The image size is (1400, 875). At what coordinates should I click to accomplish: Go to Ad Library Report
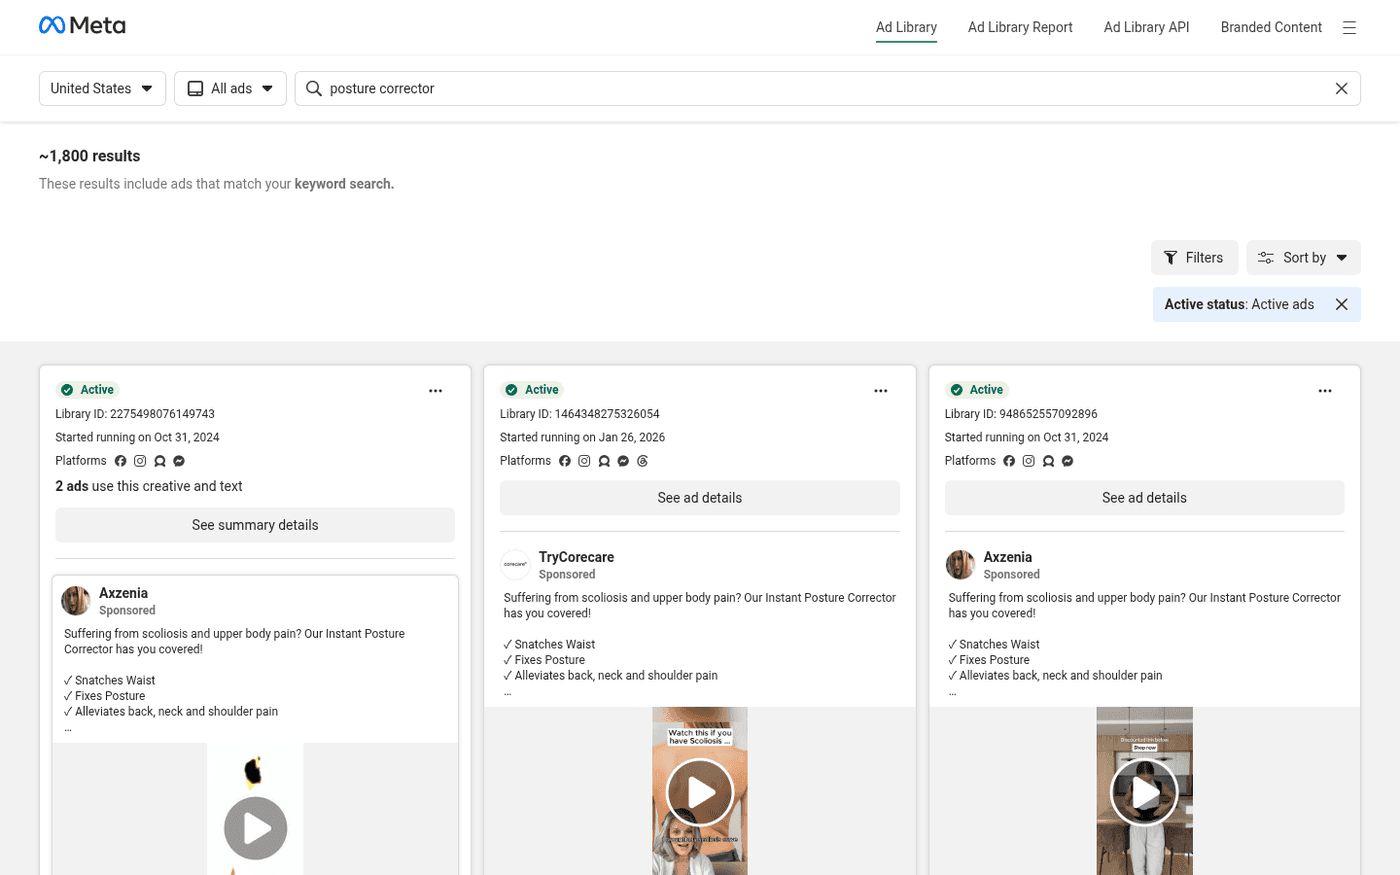[x=1020, y=27]
